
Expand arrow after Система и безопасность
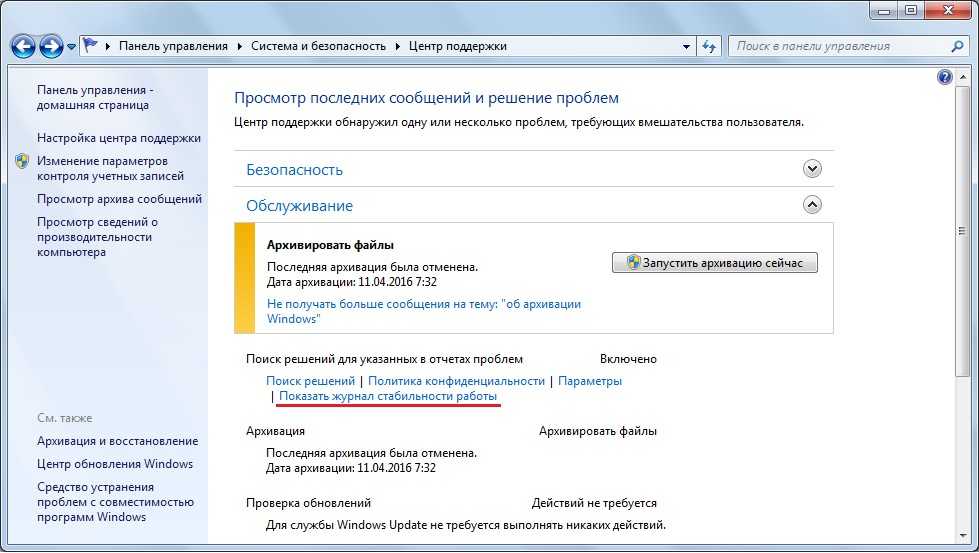click(x=398, y=46)
